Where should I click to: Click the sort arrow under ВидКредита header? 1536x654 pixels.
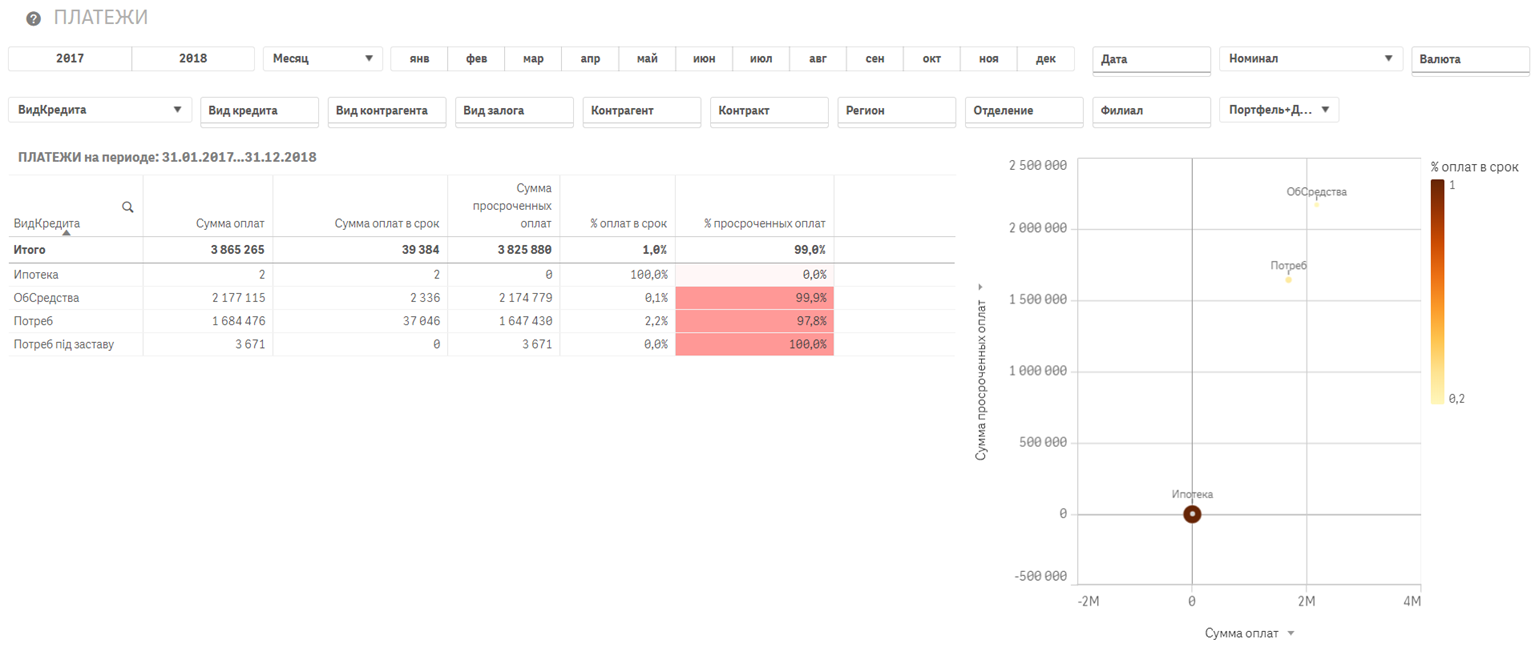coord(66,232)
